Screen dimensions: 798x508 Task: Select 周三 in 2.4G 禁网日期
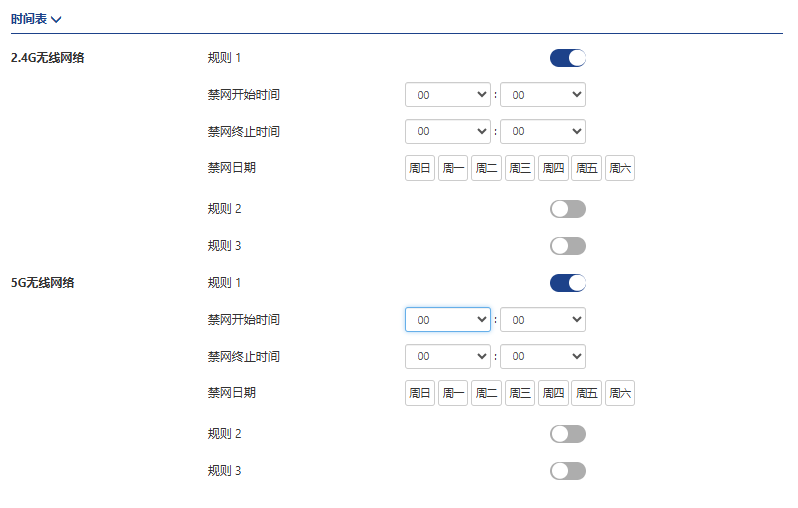520,168
